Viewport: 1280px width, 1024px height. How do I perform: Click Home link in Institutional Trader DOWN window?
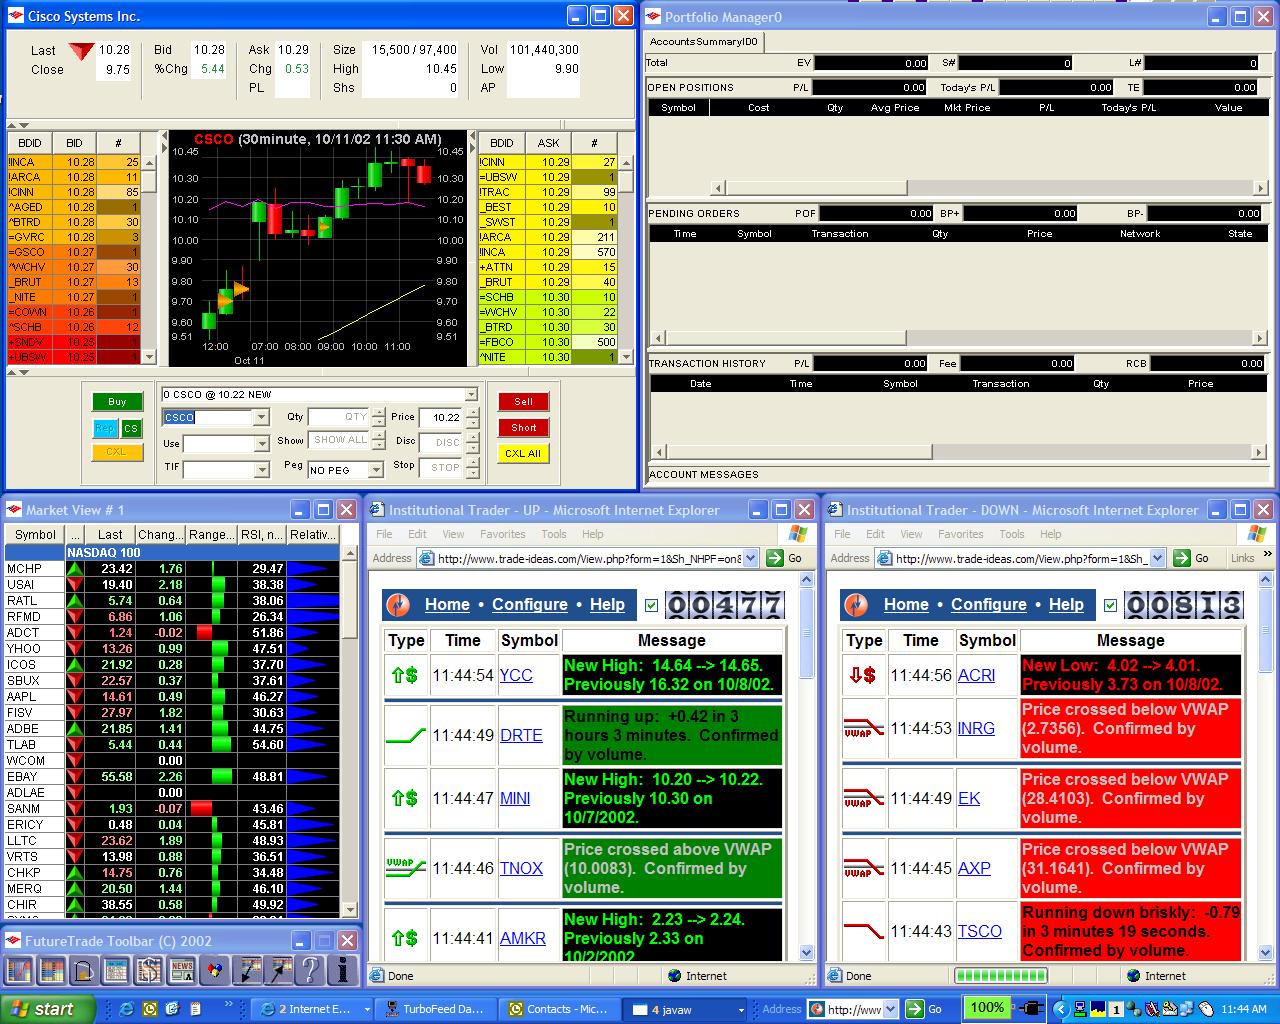pyautogui.click(x=906, y=604)
